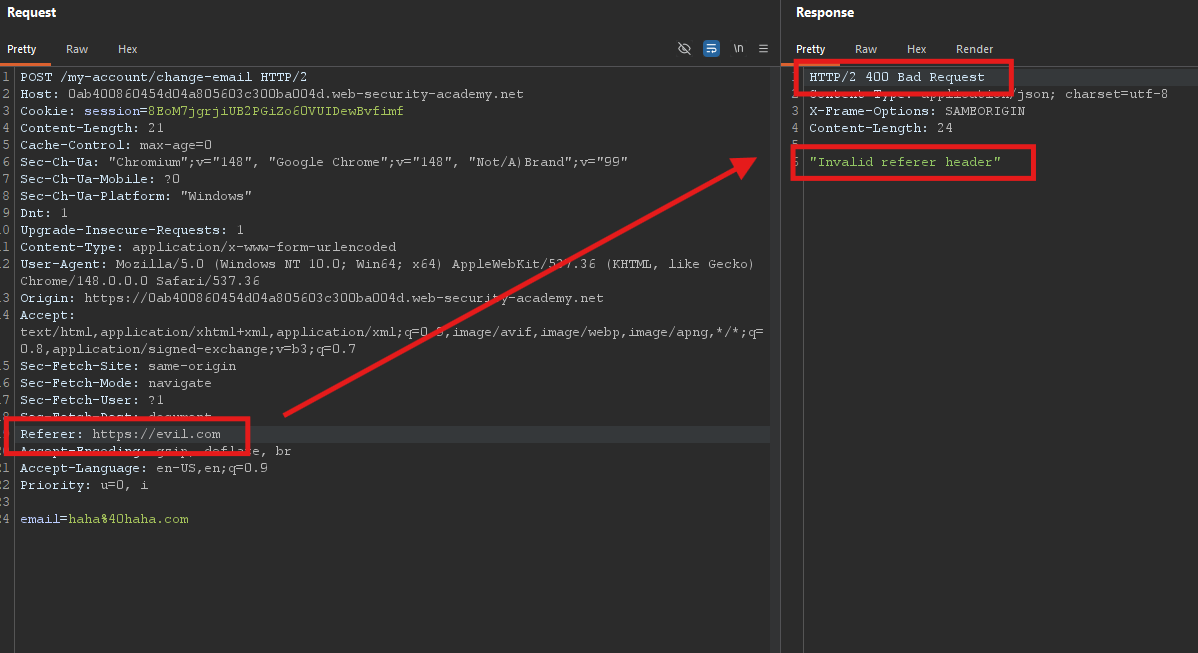Click the Sec-Fetch-Mode: navigate header
The image size is (1198, 653).
coord(115,383)
